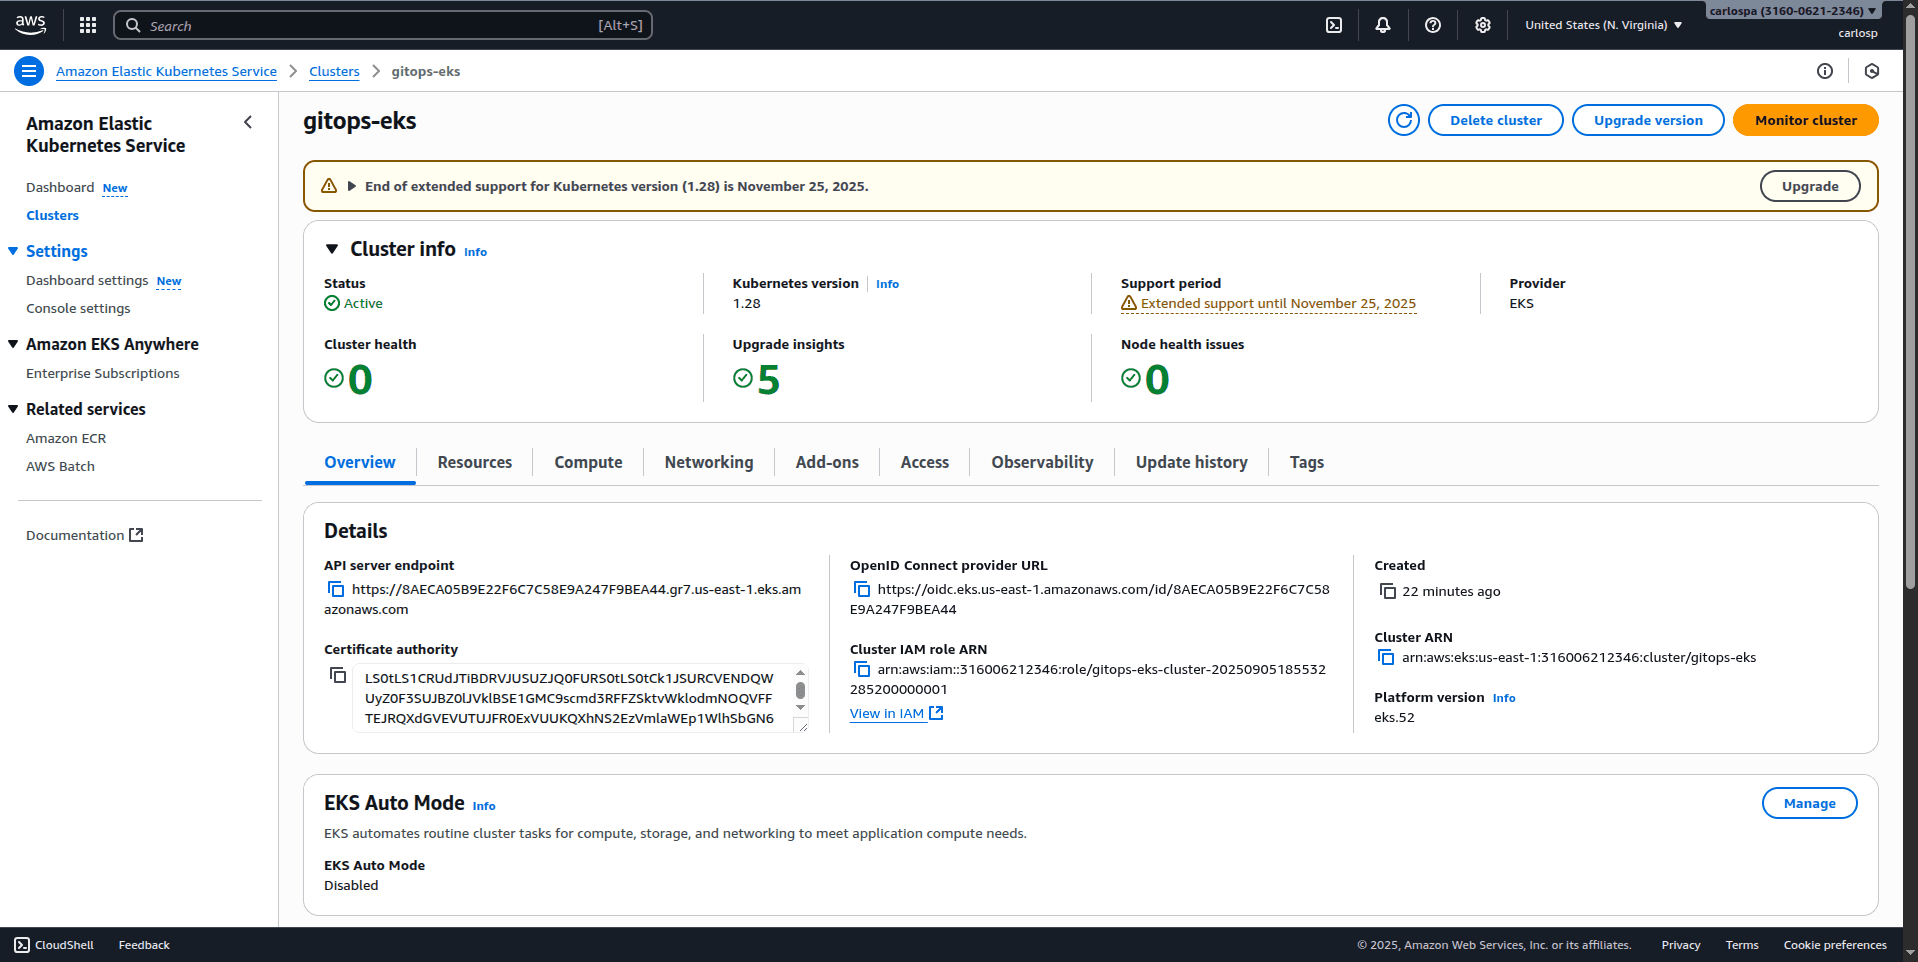
Task: Click the Manage button for EKS Auto Mode
Action: click(x=1808, y=803)
